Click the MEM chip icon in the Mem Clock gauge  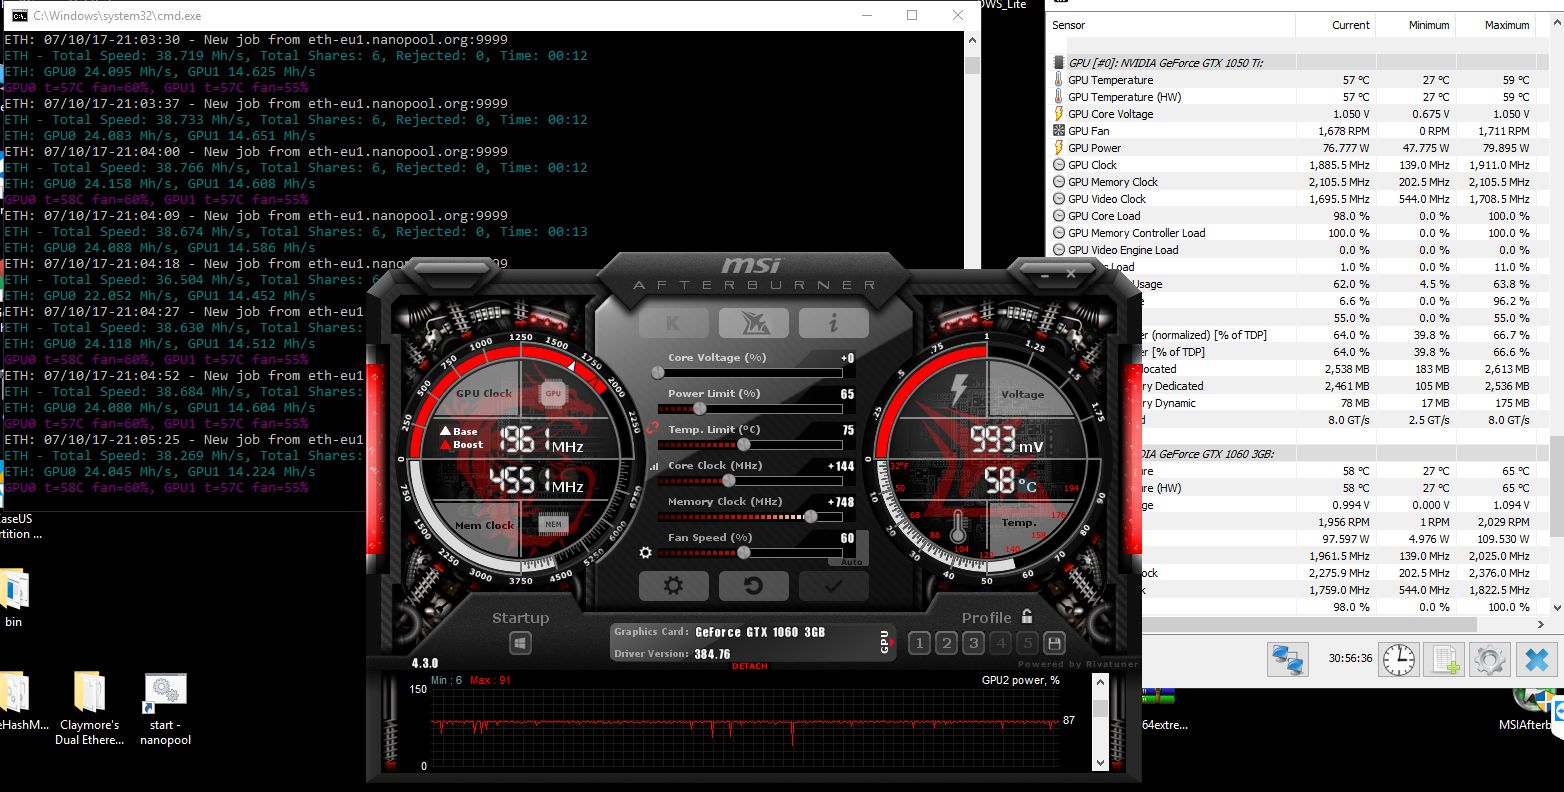553,524
